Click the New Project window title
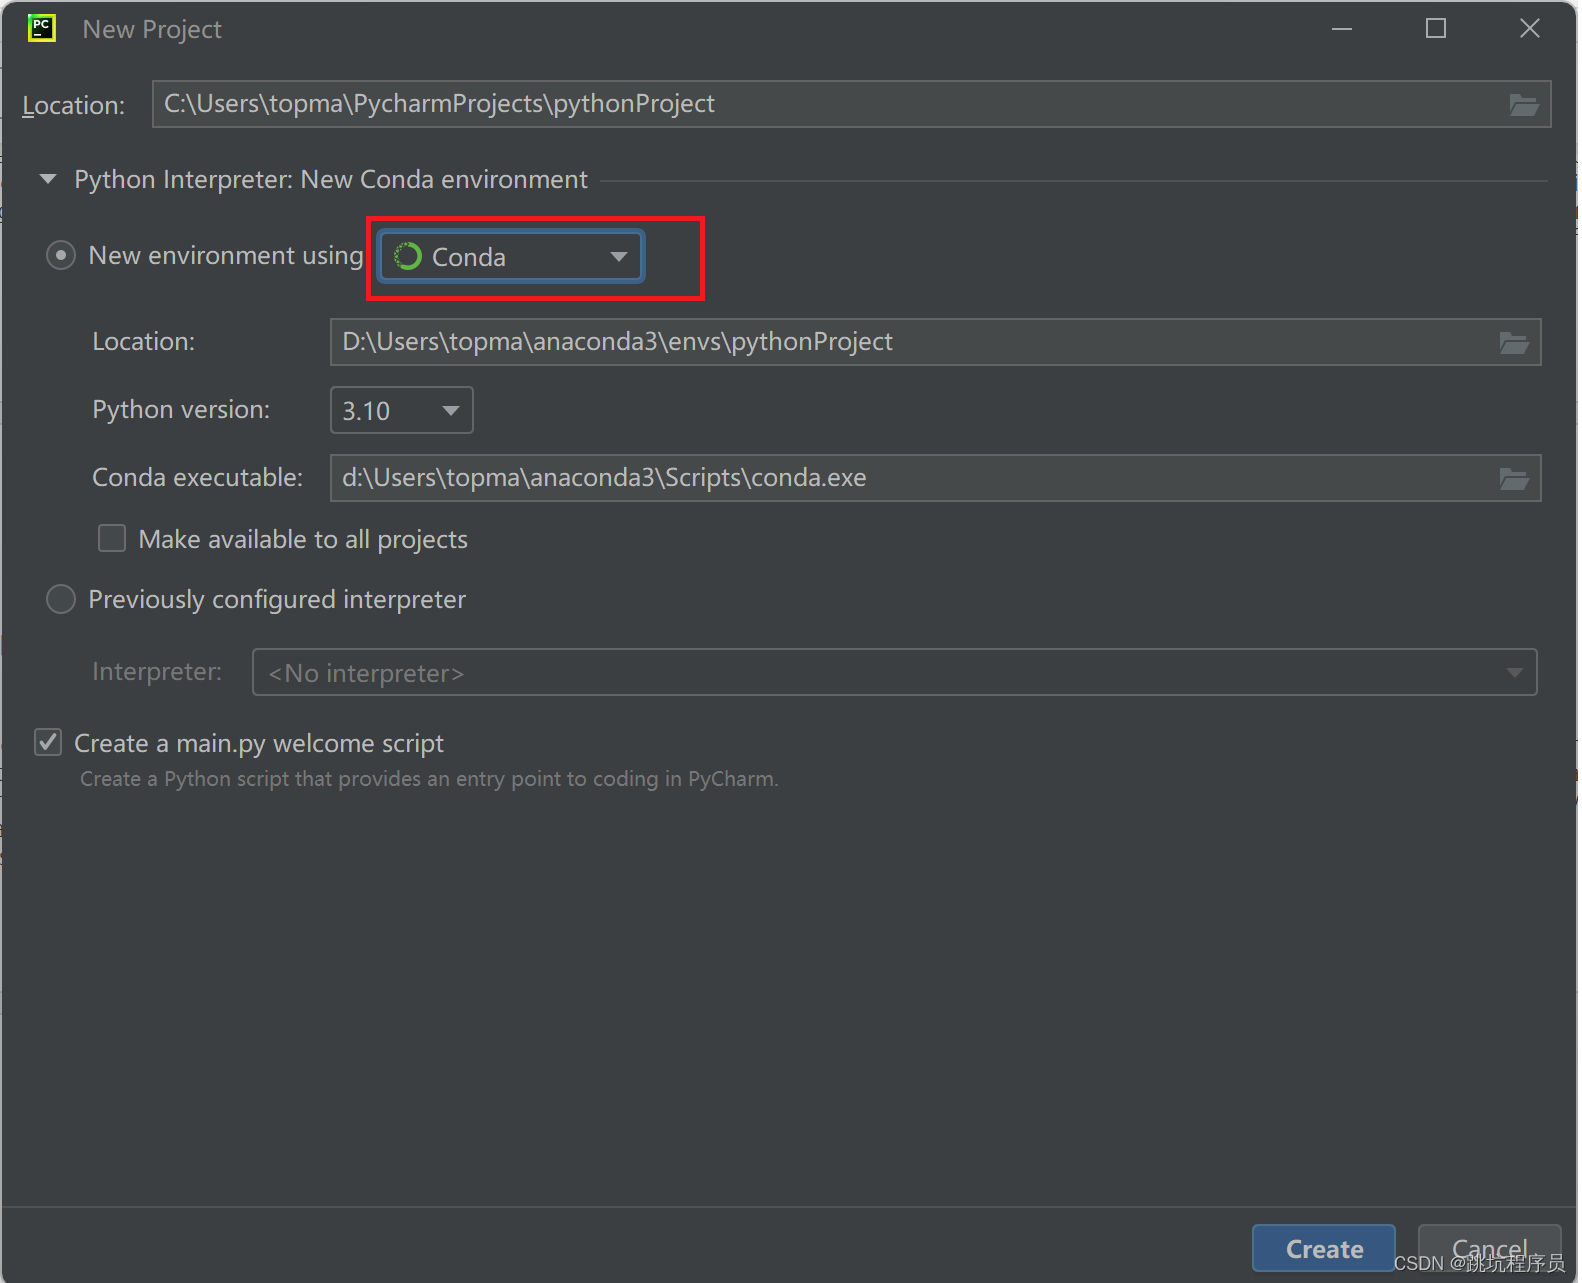 tap(152, 30)
